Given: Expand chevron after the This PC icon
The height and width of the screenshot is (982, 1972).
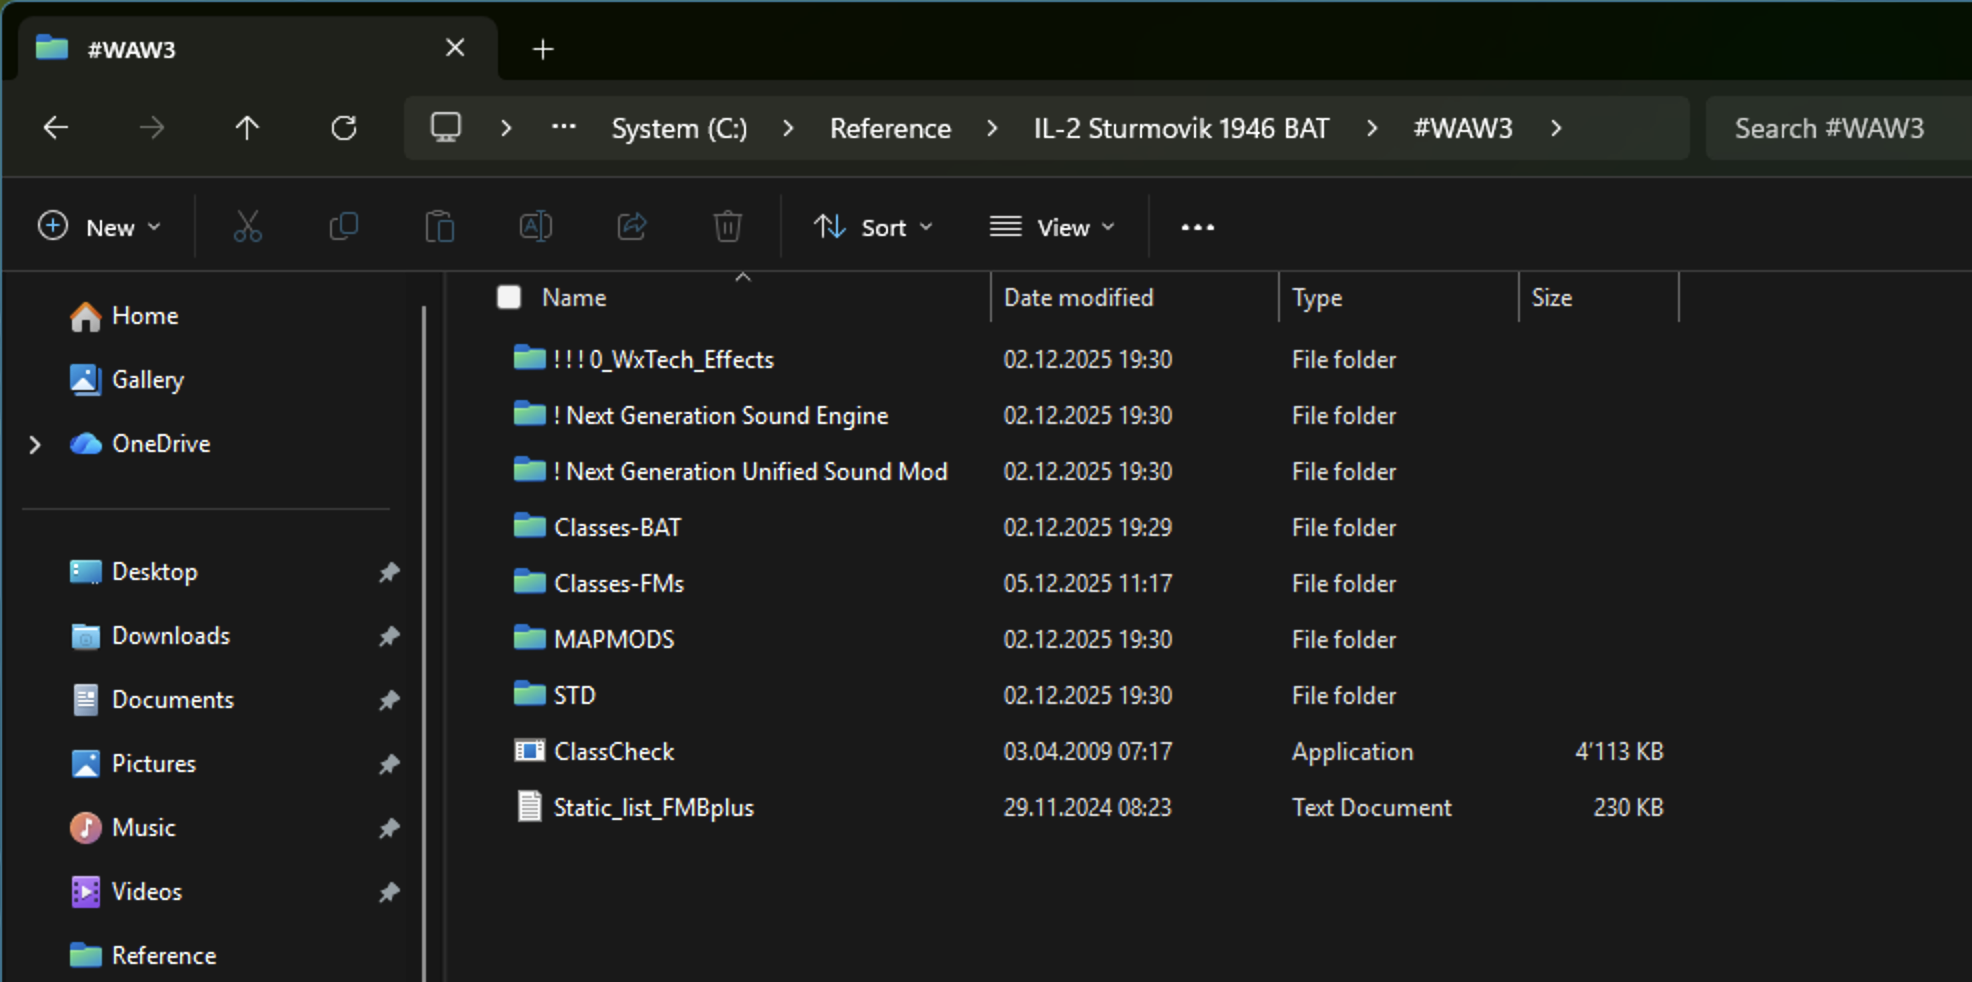Looking at the screenshot, I should pos(506,128).
